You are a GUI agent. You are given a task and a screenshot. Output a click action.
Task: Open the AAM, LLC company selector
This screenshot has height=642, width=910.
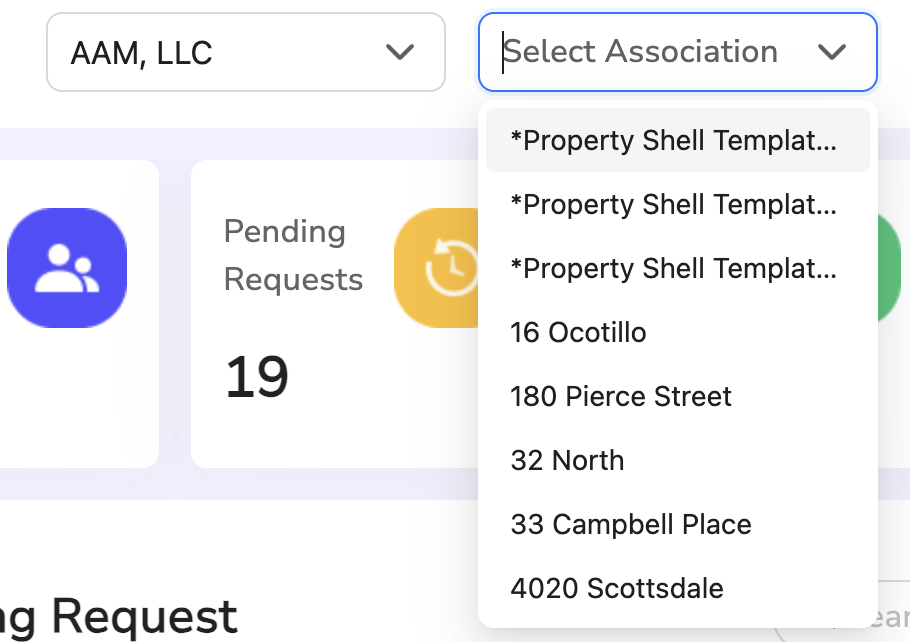(246, 52)
